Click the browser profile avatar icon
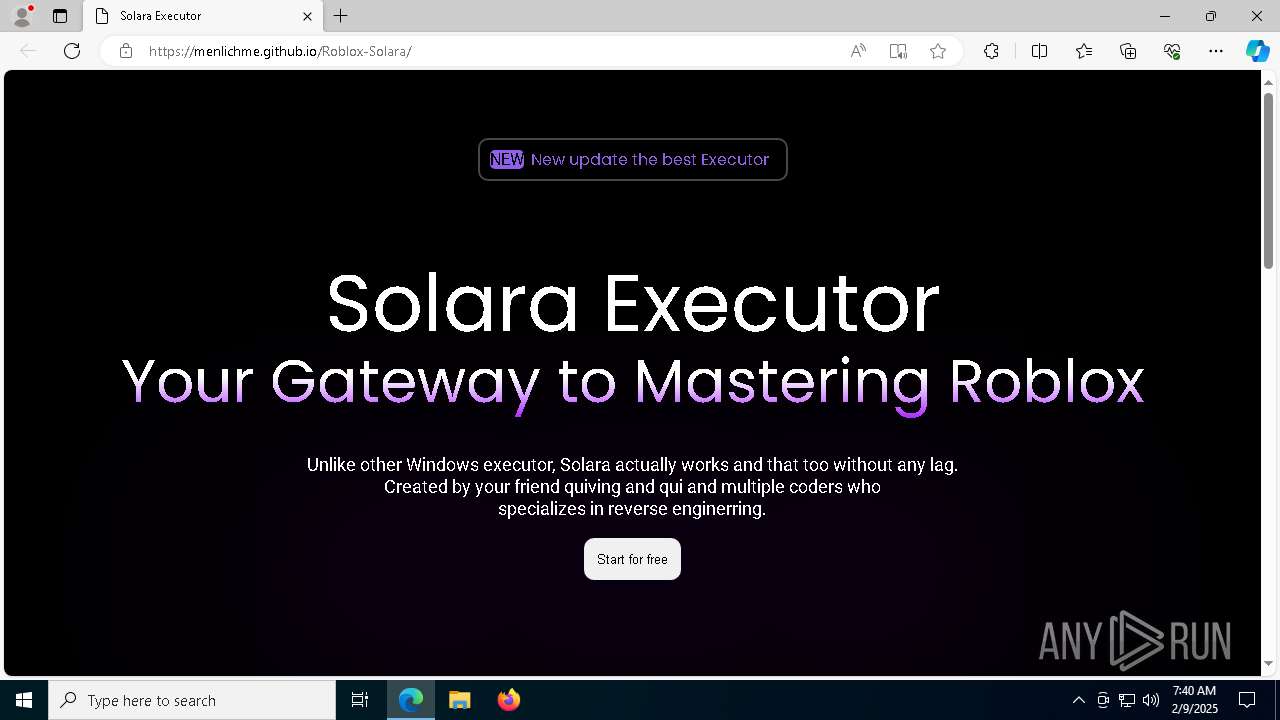 coord(21,16)
